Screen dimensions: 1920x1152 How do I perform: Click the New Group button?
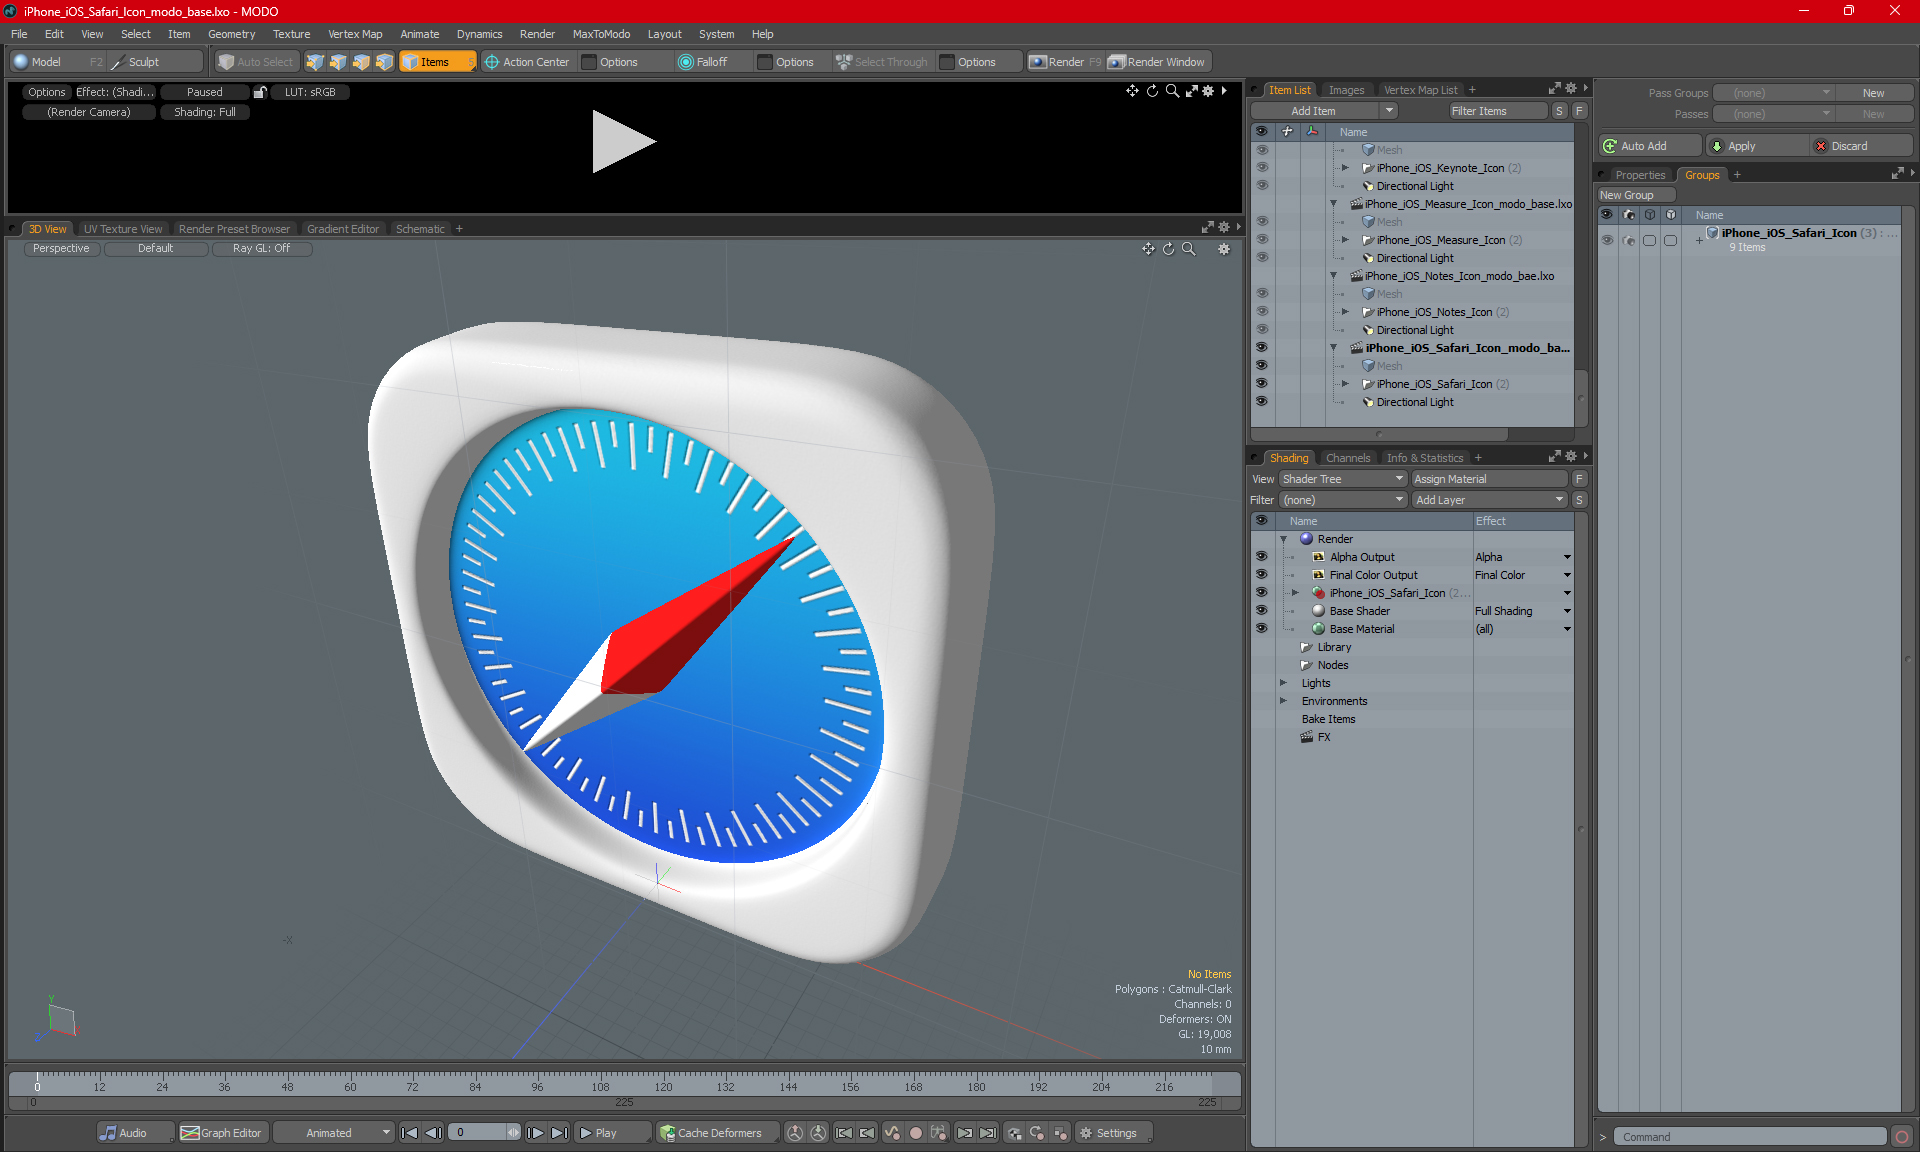tap(1635, 195)
